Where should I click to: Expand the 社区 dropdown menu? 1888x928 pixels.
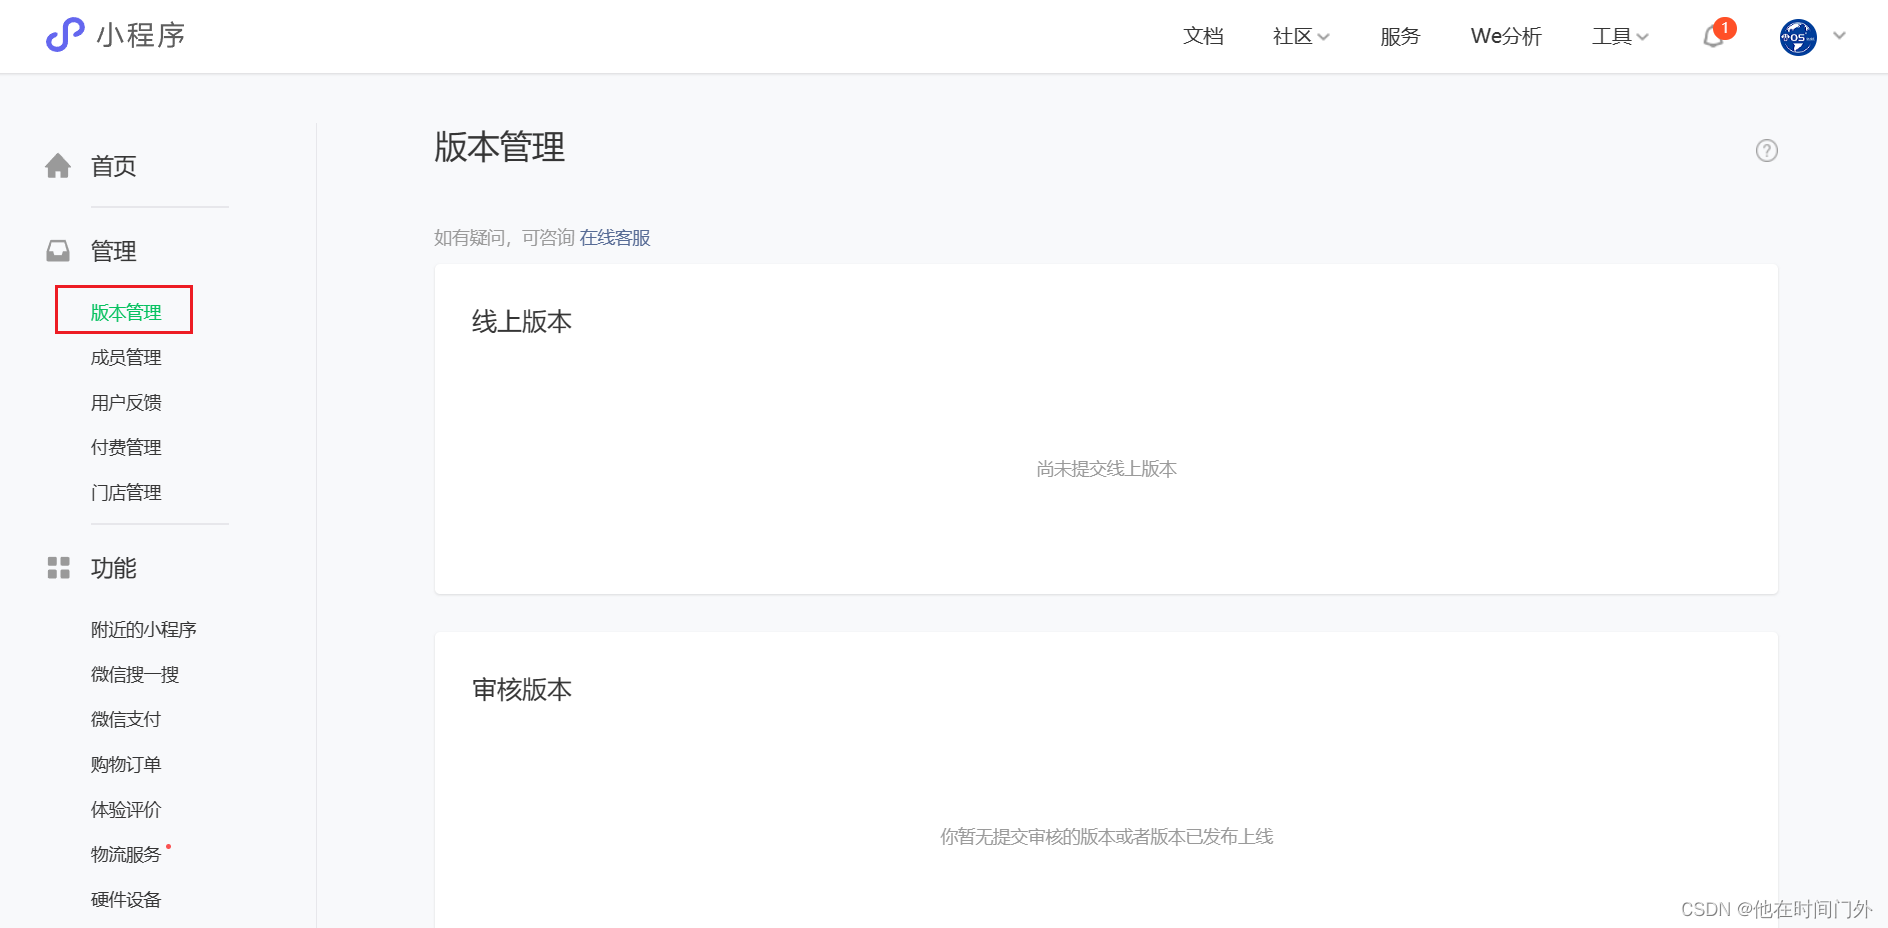click(1301, 36)
